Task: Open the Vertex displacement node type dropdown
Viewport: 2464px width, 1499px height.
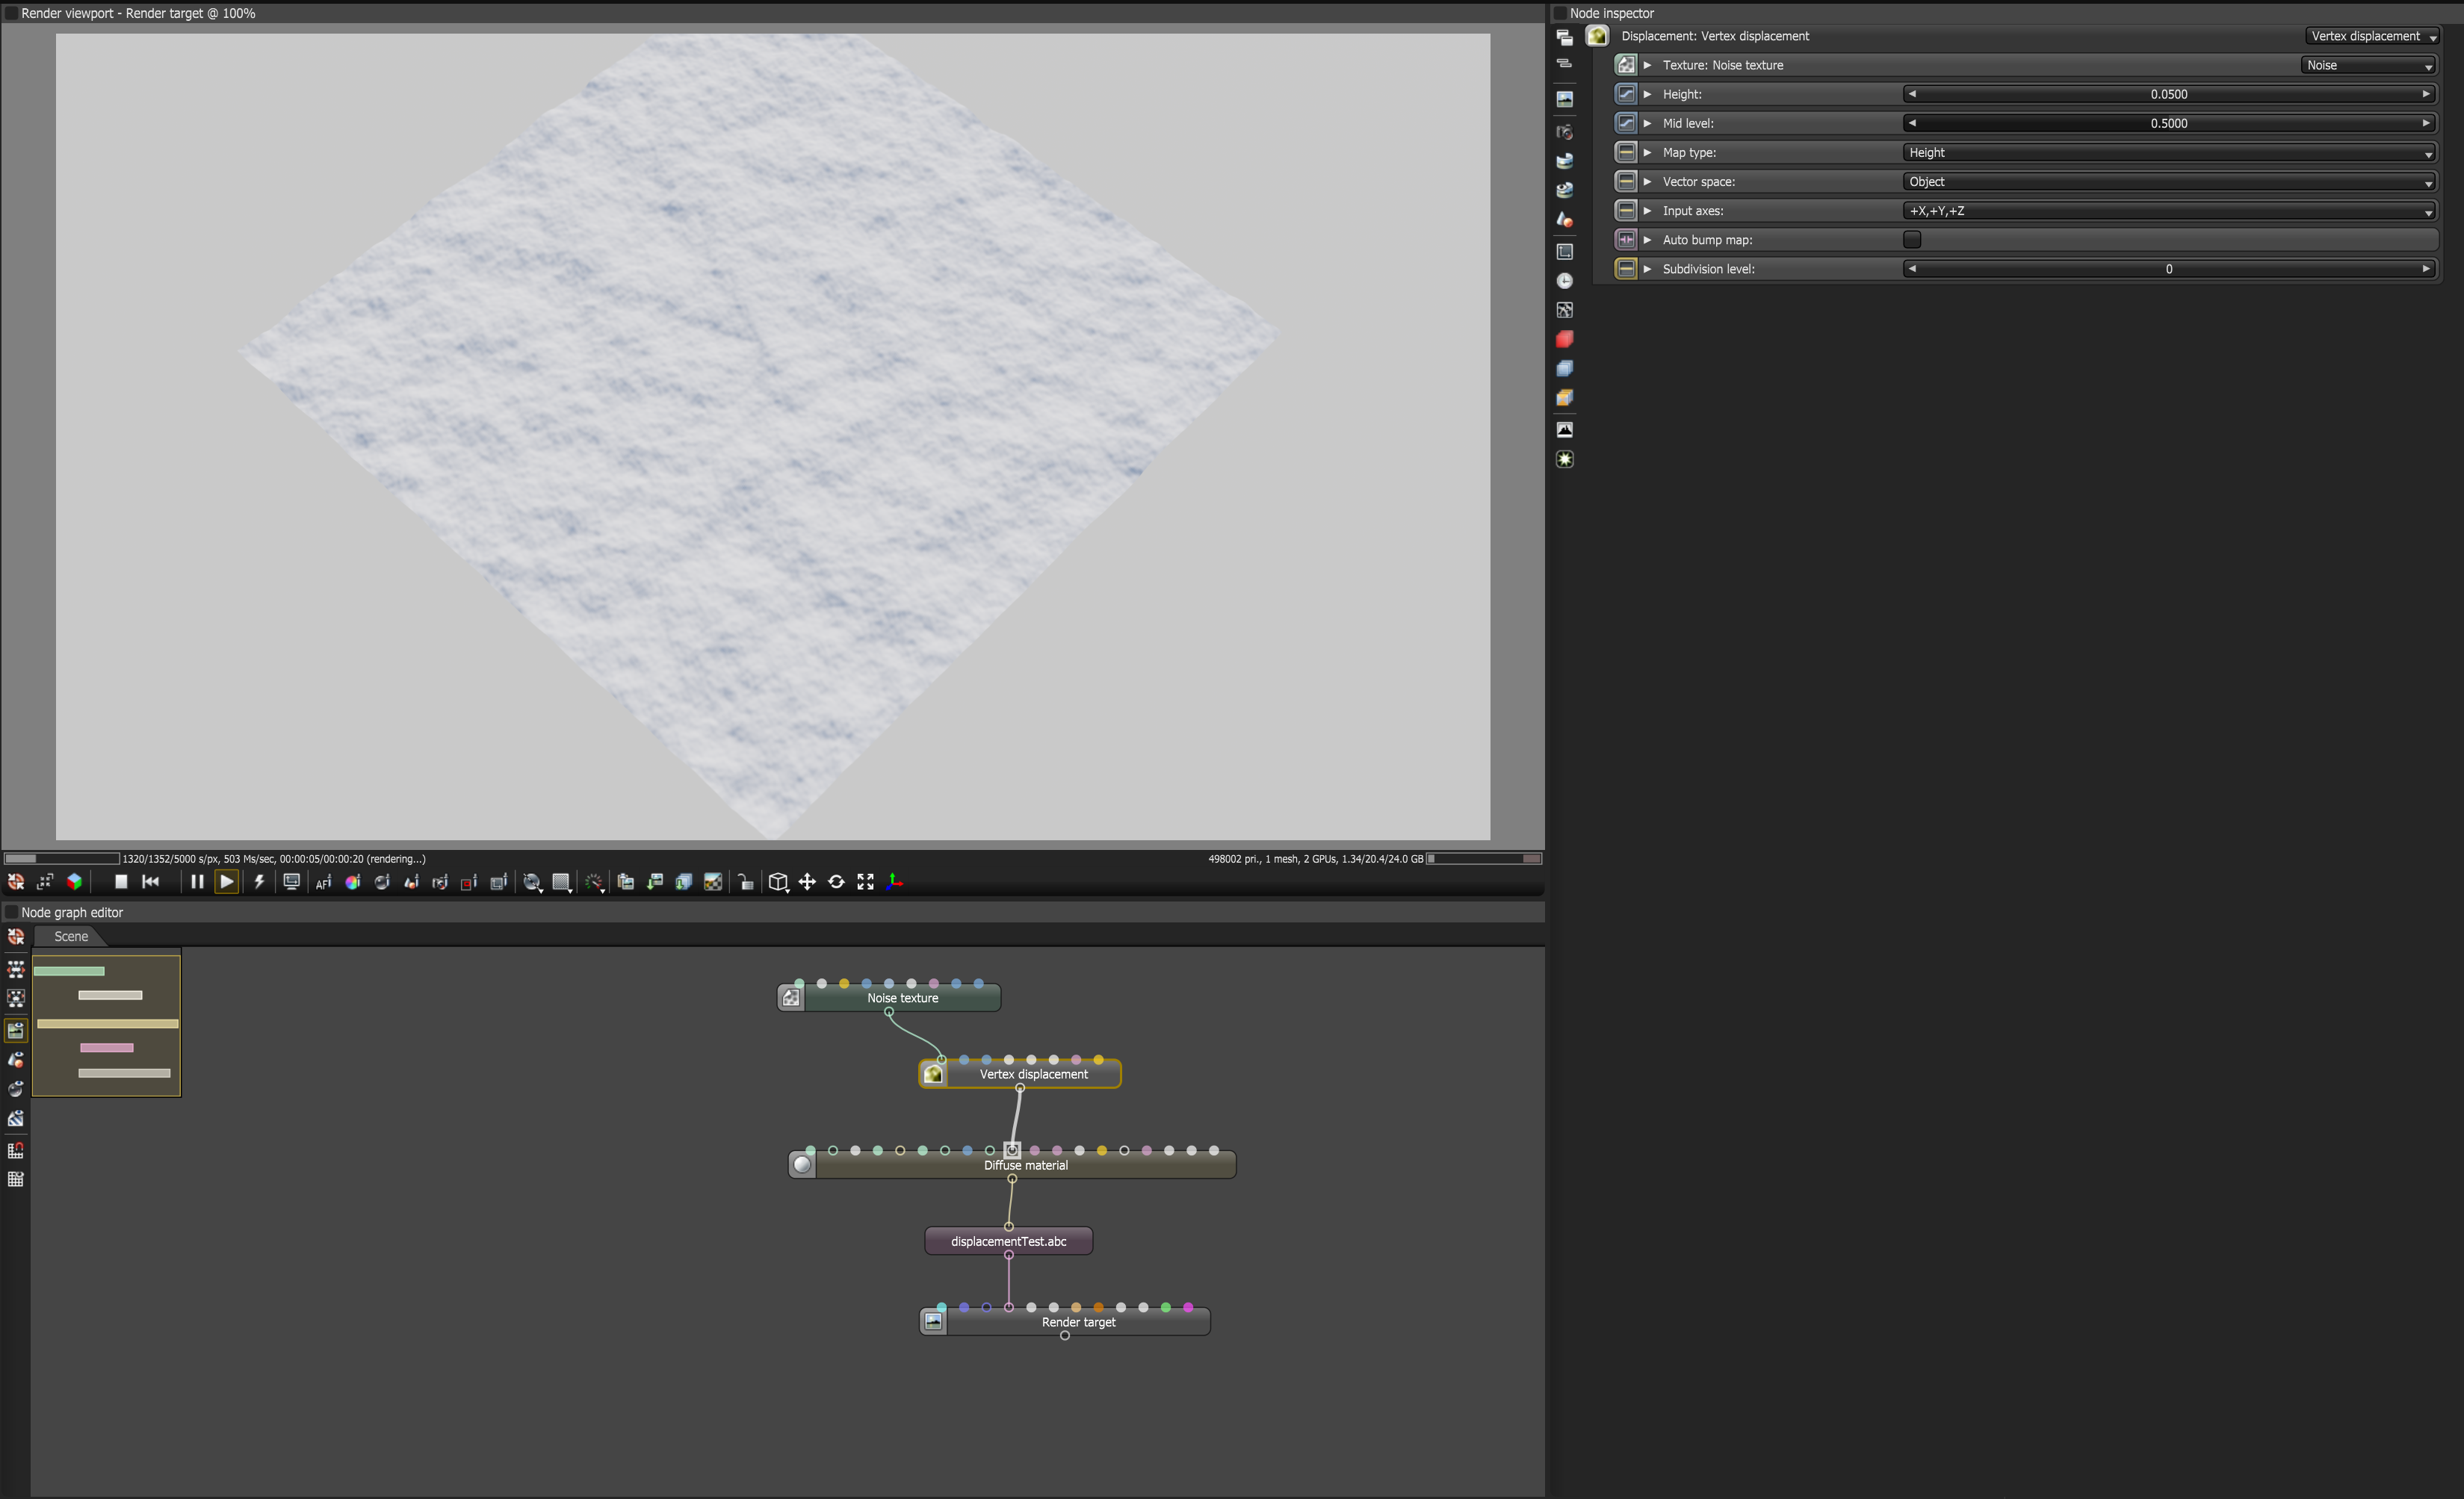Action: 2372,36
